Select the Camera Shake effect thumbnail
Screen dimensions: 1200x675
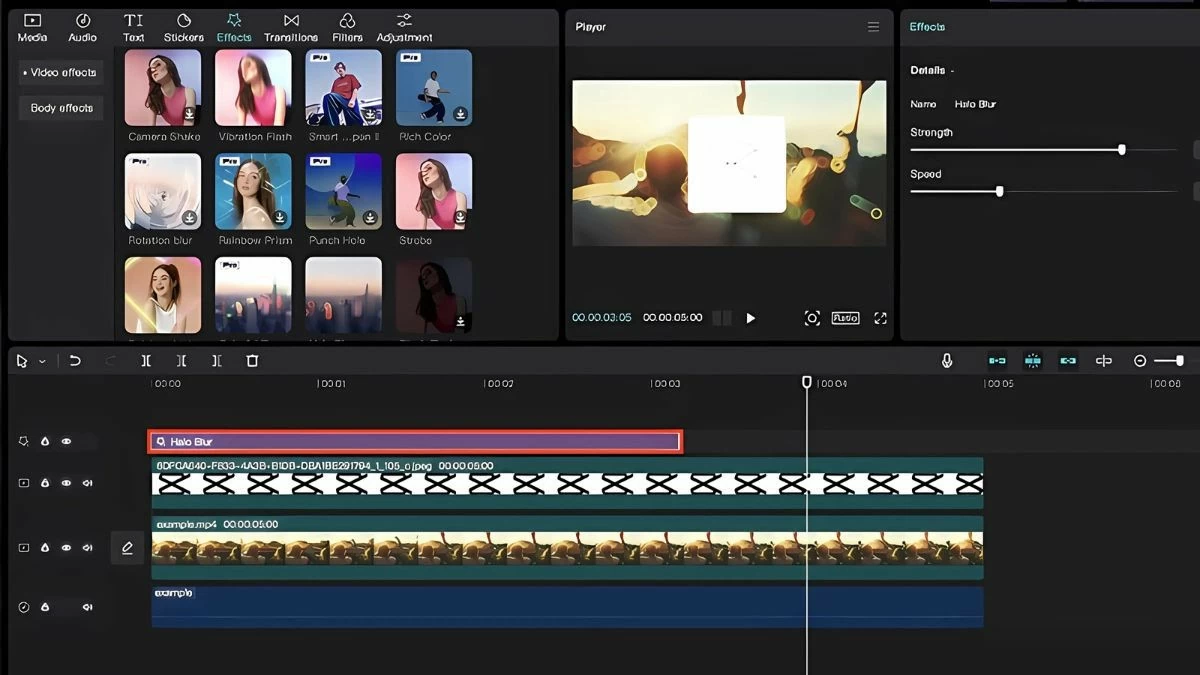[x=162, y=88]
